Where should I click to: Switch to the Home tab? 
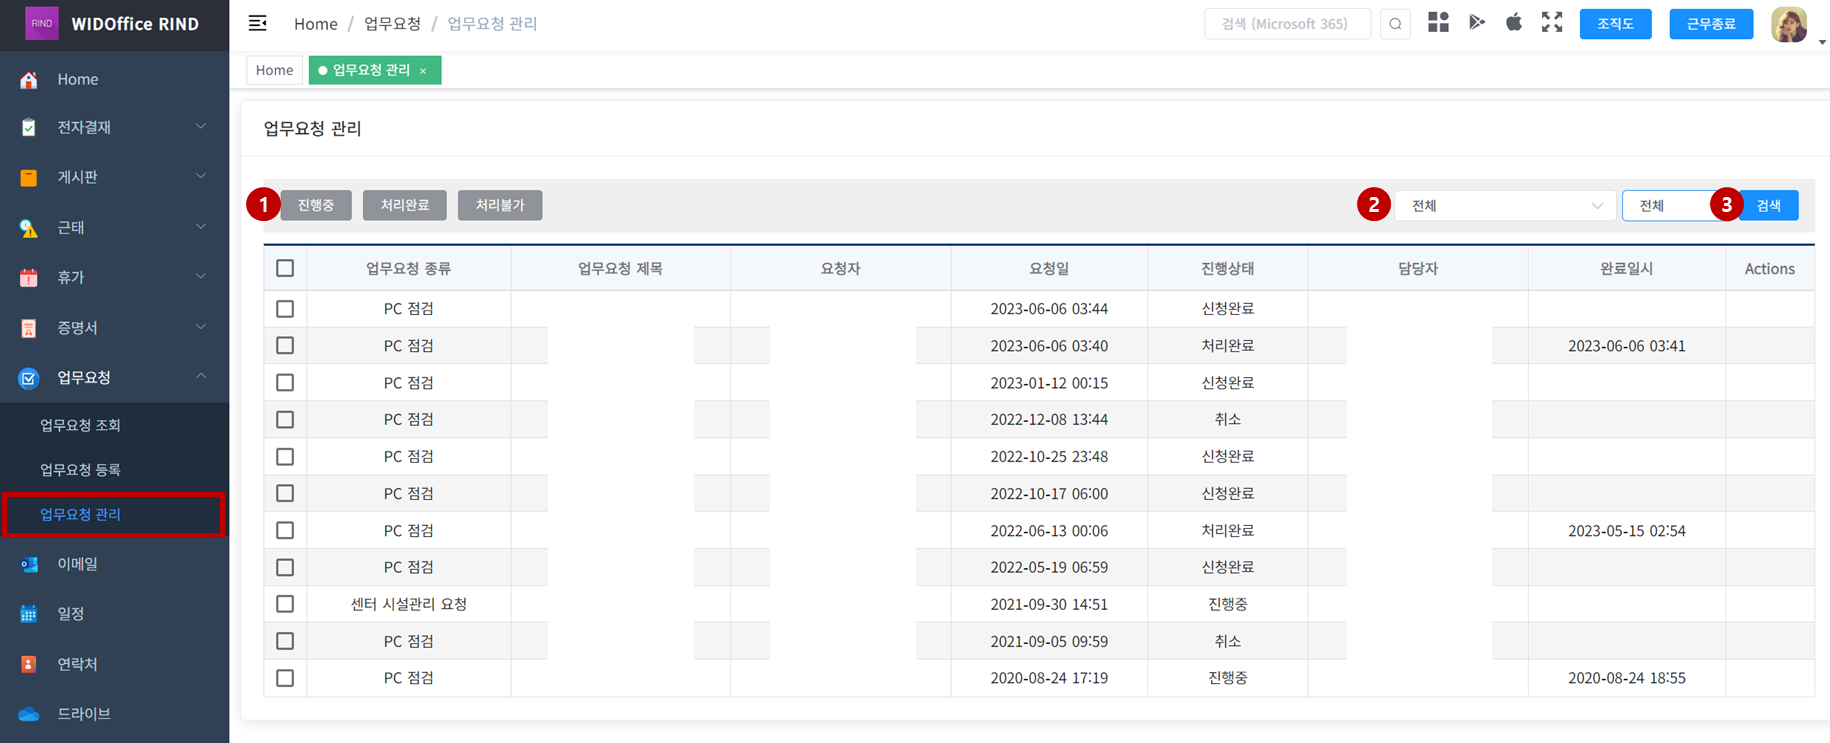(274, 70)
